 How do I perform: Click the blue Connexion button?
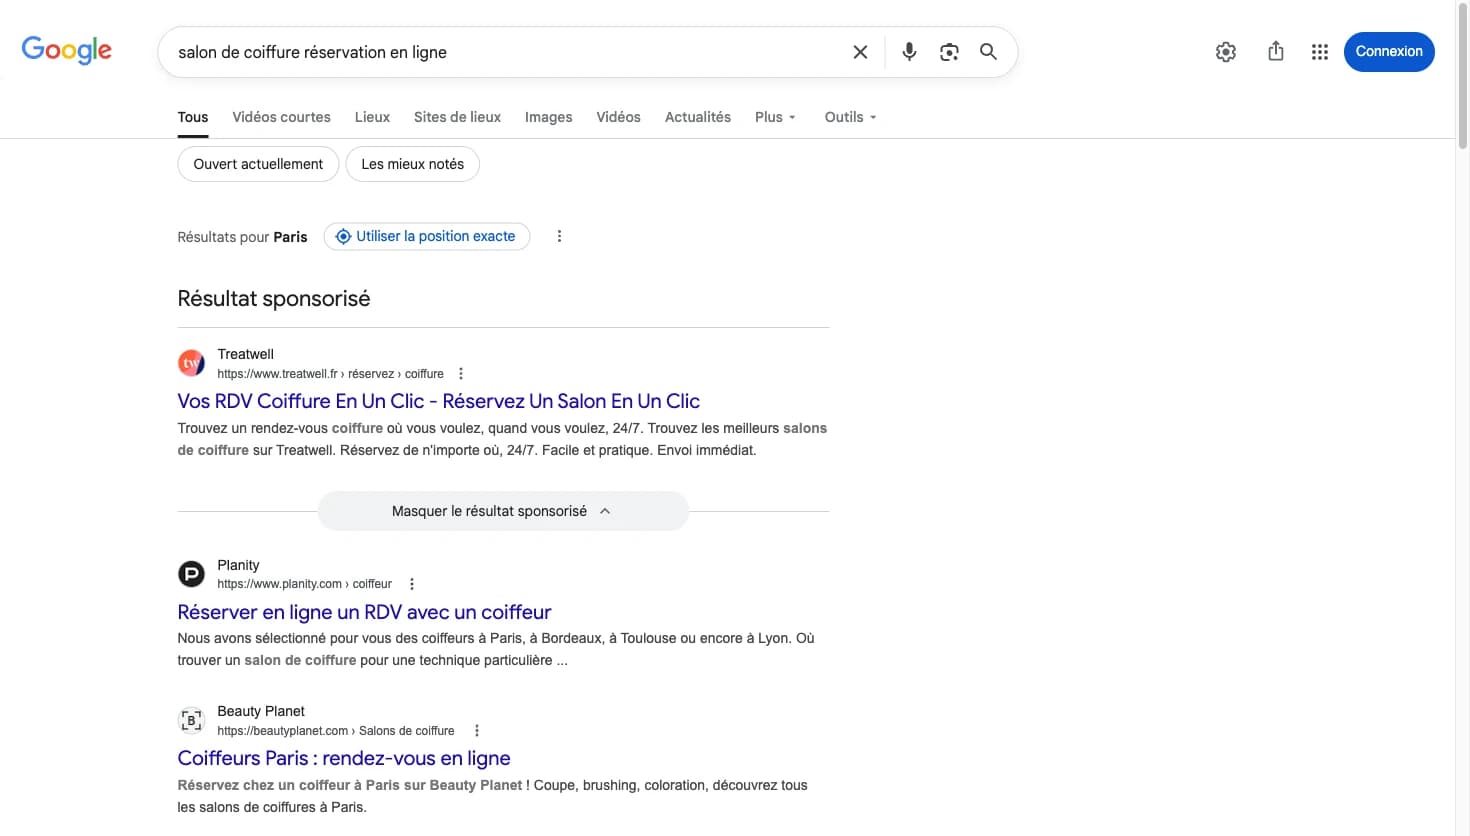[1389, 51]
